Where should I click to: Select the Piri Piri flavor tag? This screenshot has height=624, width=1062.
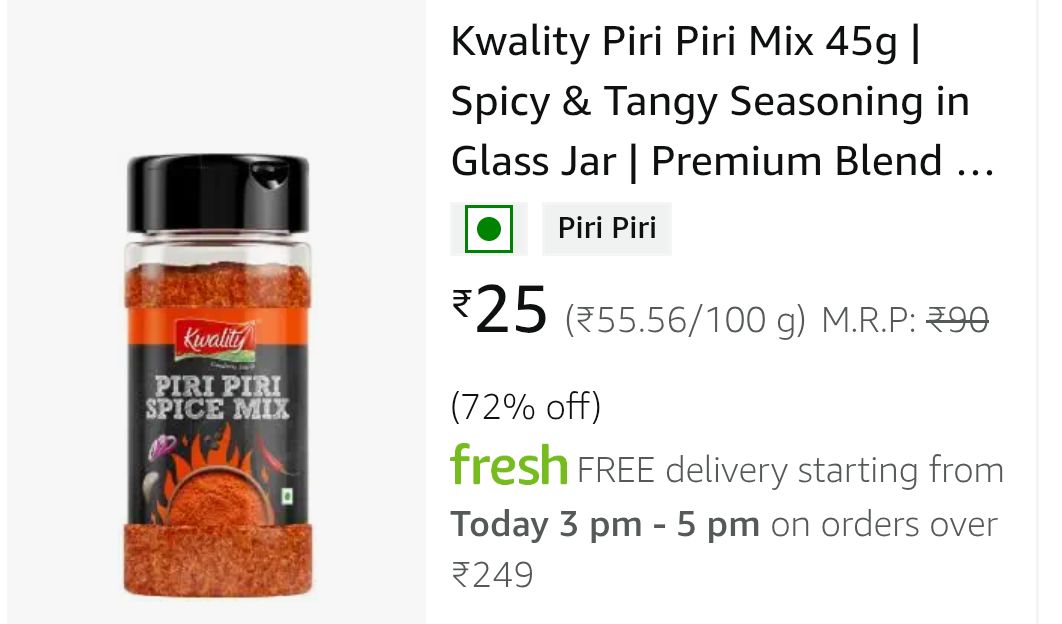[607, 228]
